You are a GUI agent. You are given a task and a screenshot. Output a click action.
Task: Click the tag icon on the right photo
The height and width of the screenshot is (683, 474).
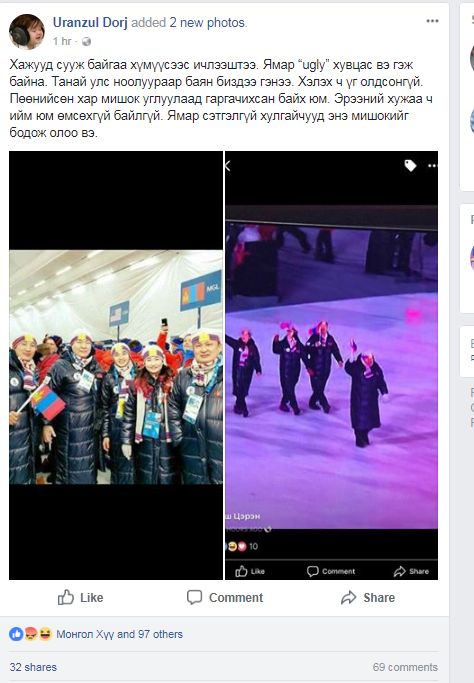point(410,166)
